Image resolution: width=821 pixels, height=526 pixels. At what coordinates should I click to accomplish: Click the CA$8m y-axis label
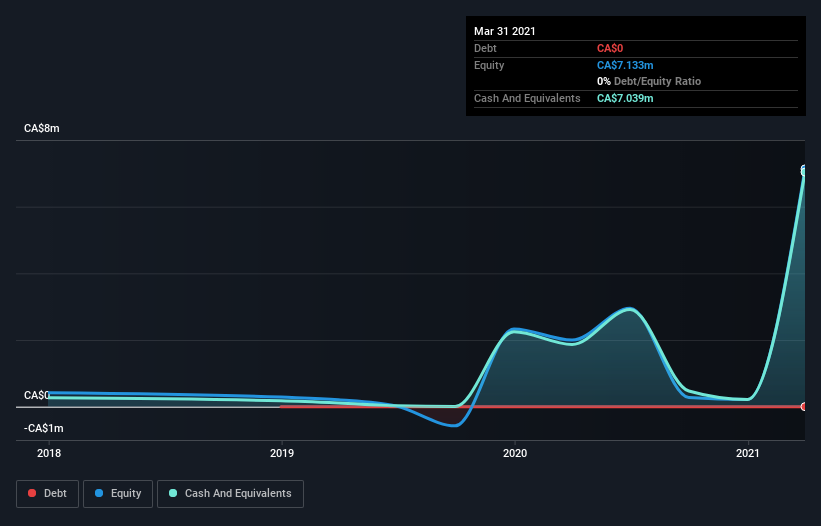(x=42, y=128)
